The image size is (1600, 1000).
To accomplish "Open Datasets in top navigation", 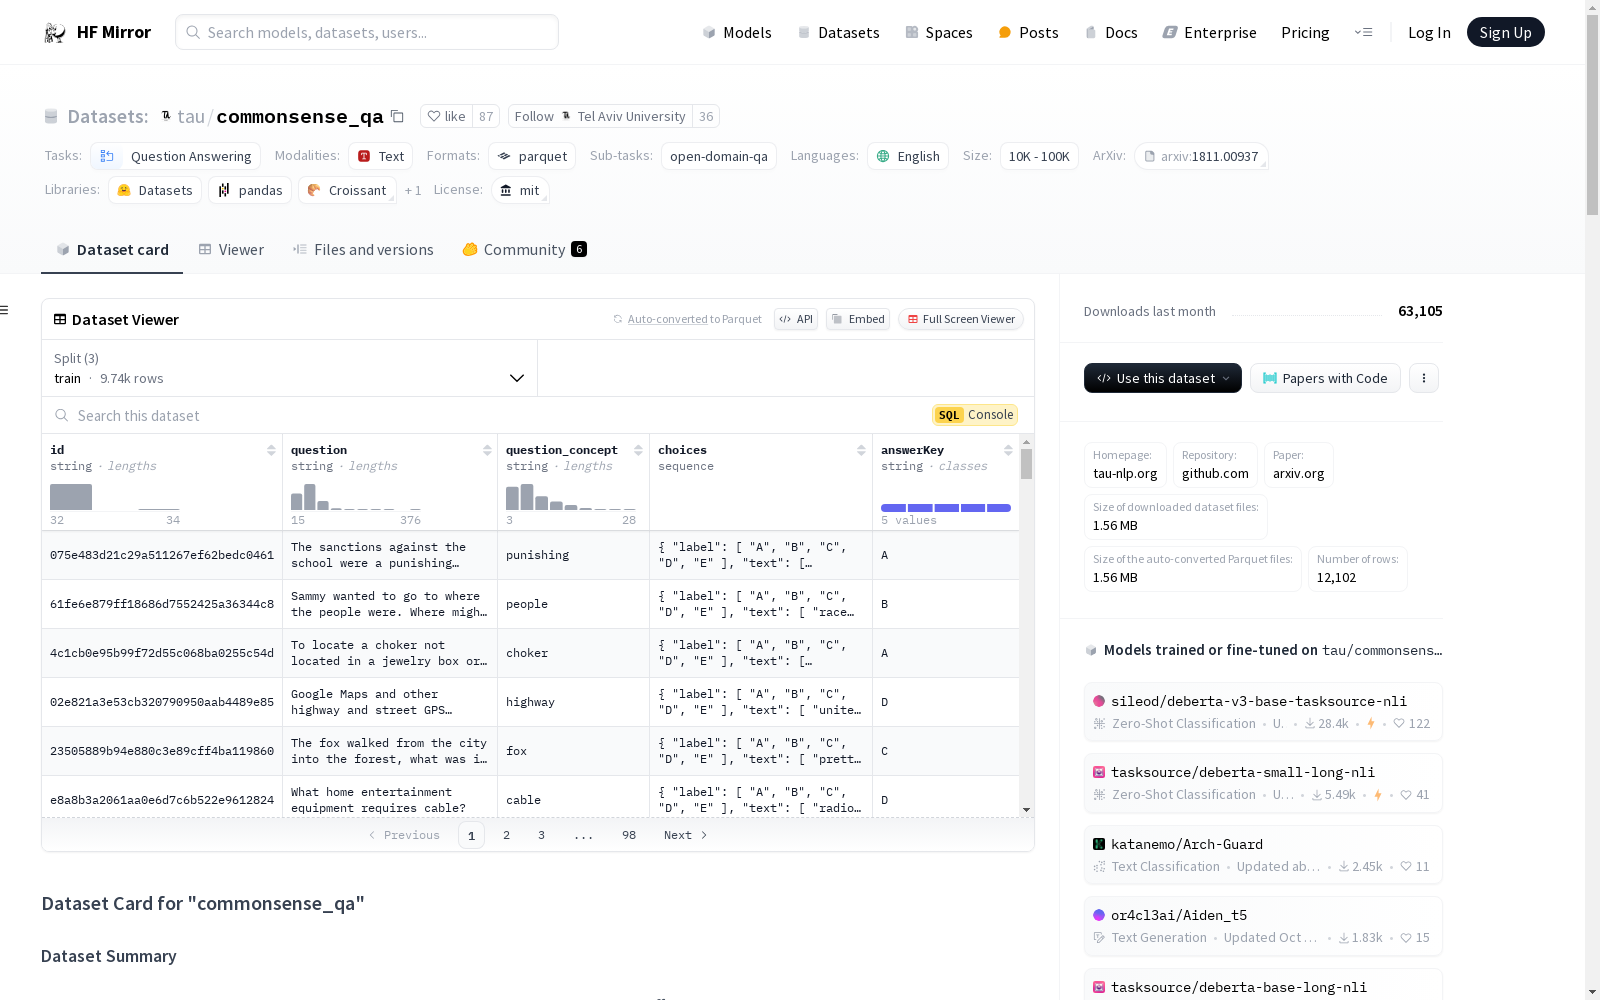I will pos(838,32).
